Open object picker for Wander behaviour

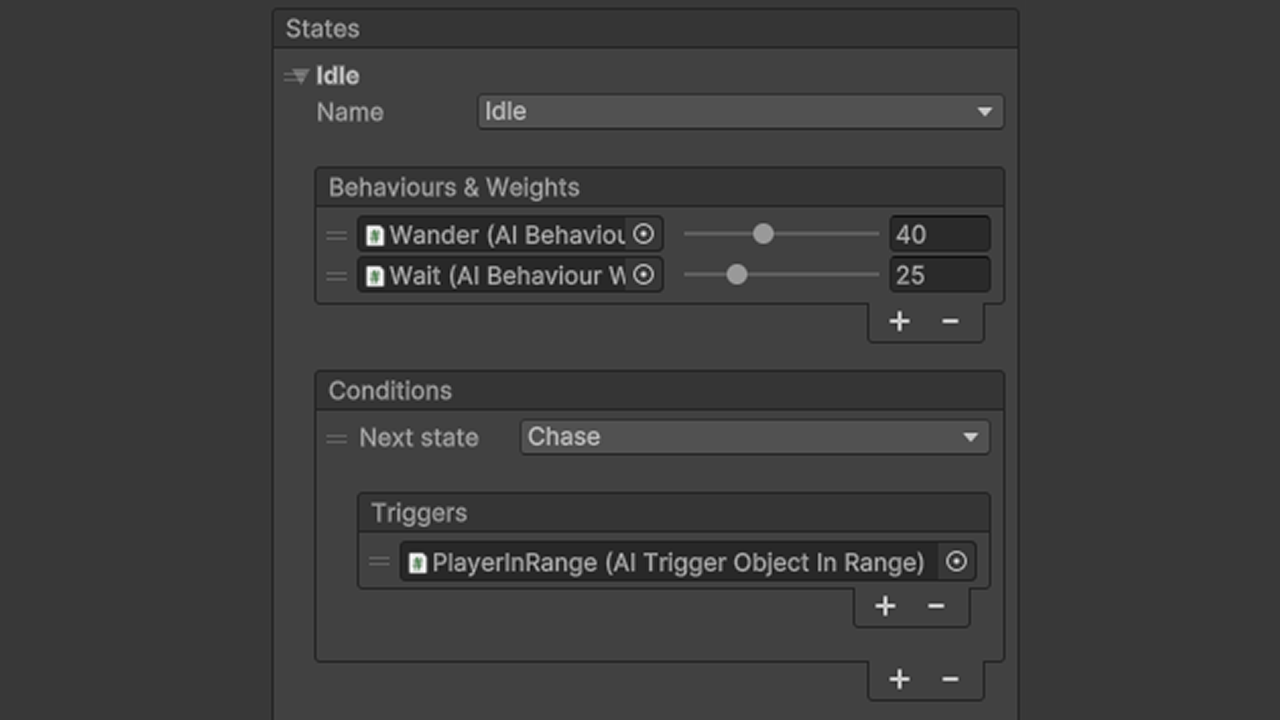click(x=644, y=234)
